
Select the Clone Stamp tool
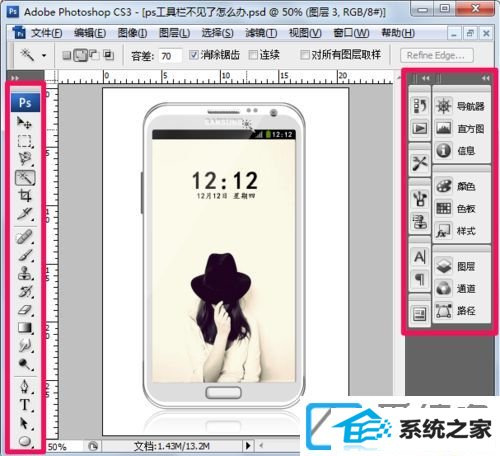[25, 273]
